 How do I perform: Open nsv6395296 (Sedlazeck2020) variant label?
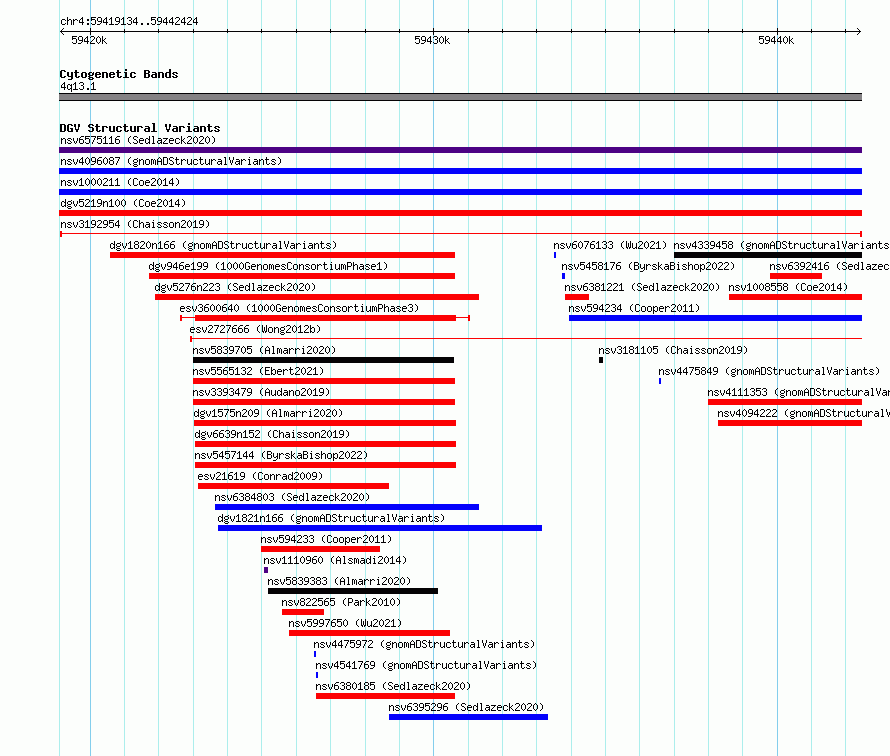tap(466, 707)
